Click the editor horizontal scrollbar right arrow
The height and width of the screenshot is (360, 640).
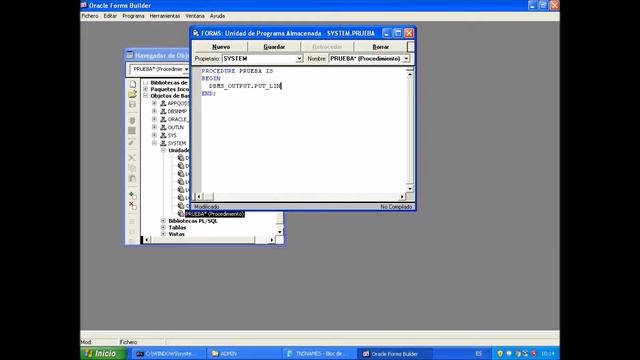point(402,197)
